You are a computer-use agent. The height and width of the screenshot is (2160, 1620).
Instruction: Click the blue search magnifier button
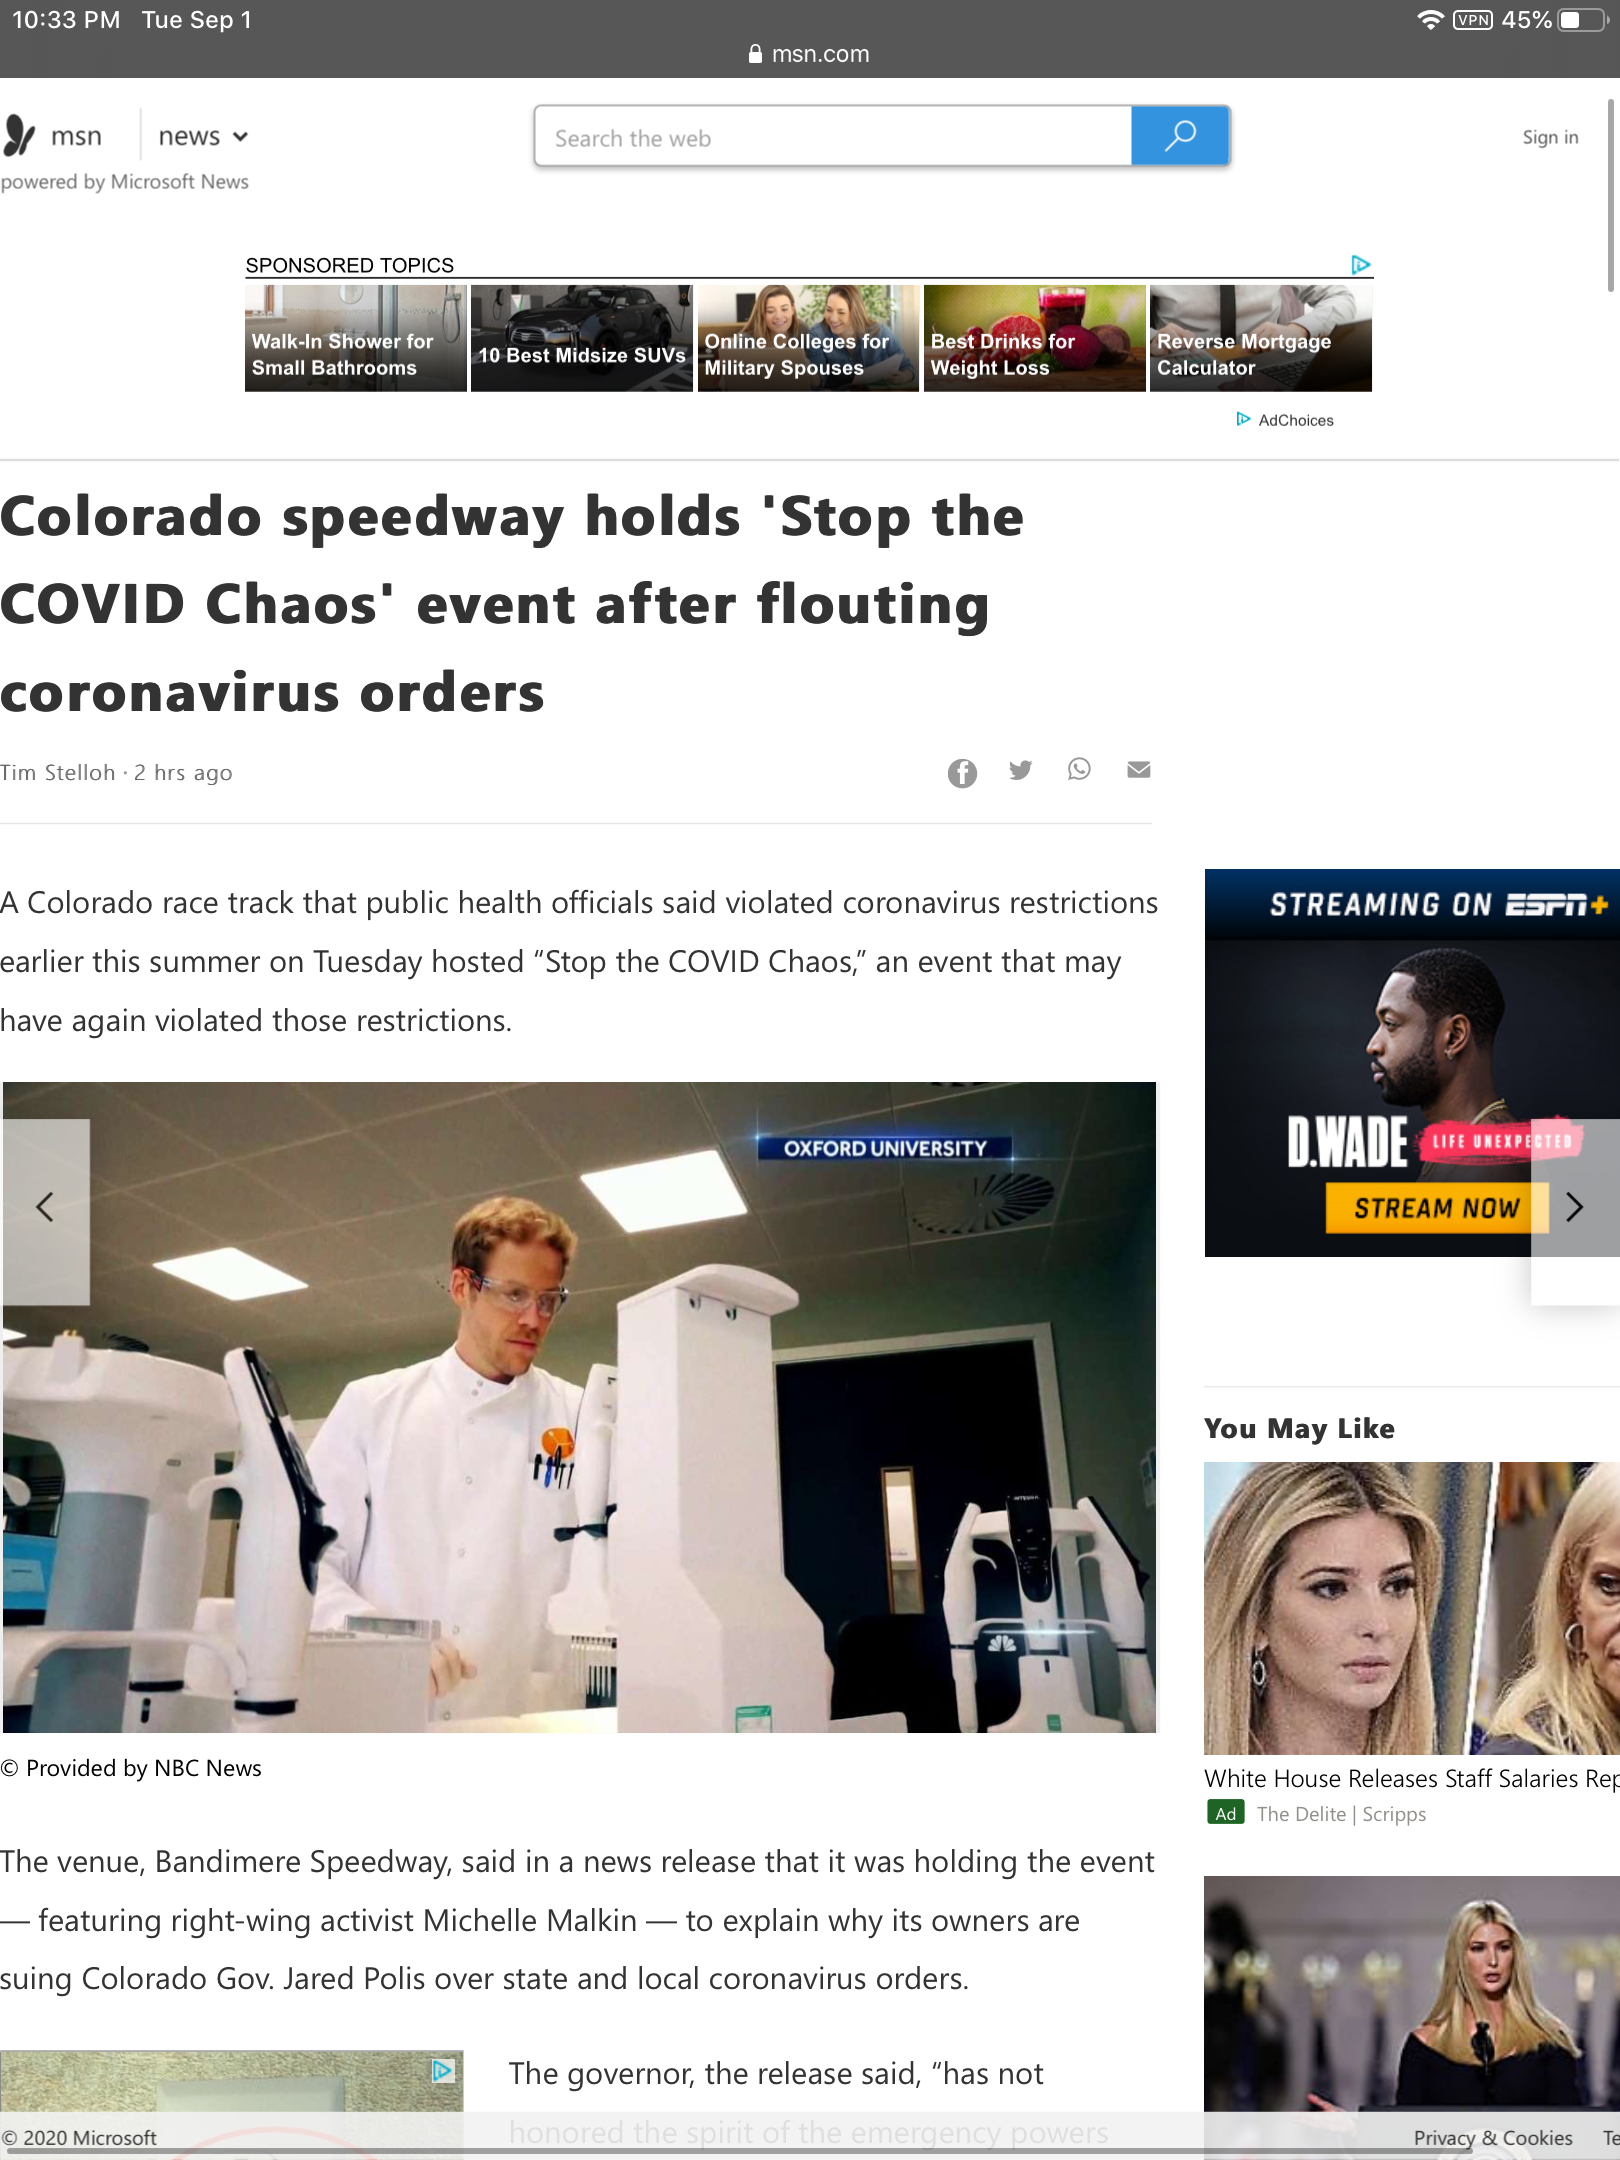pos(1180,135)
